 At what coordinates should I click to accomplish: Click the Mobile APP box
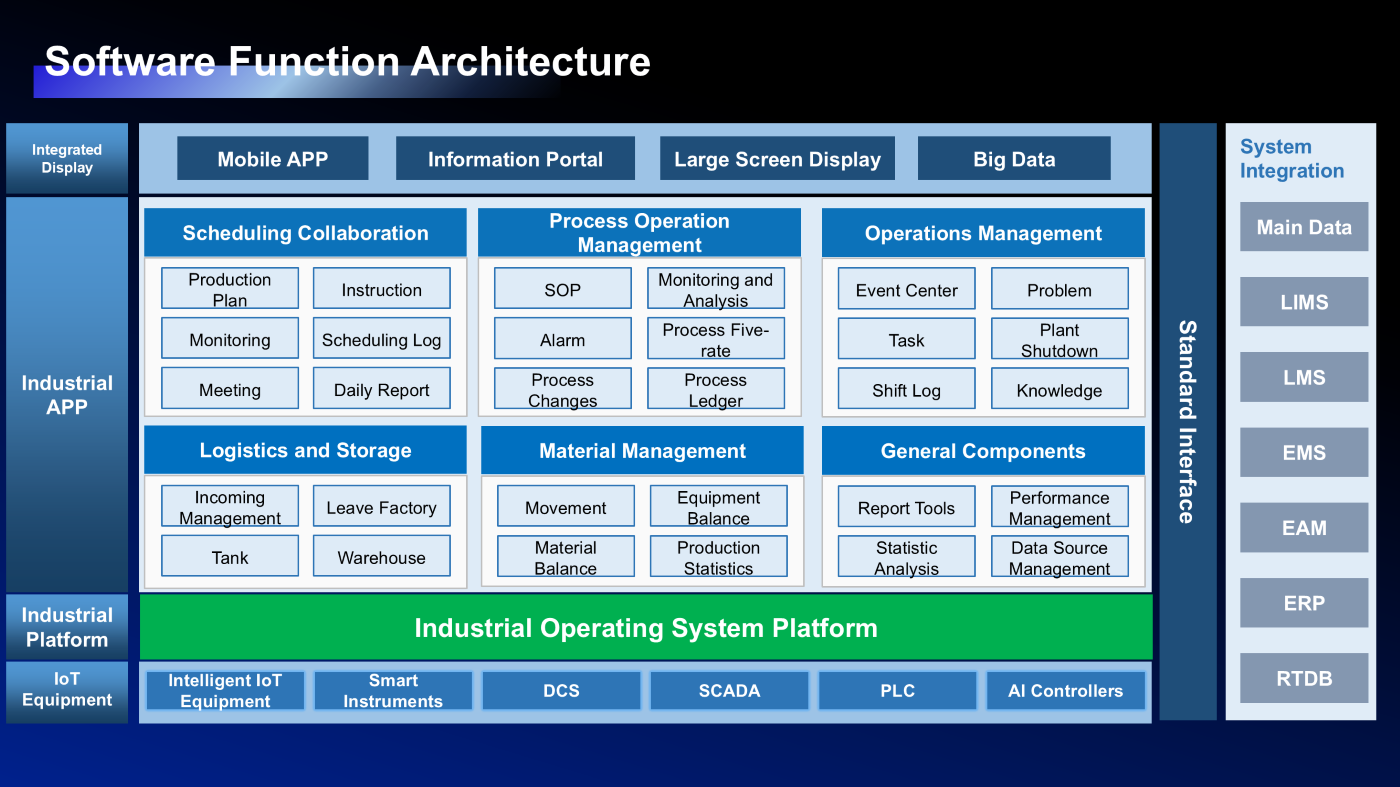(x=272, y=159)
